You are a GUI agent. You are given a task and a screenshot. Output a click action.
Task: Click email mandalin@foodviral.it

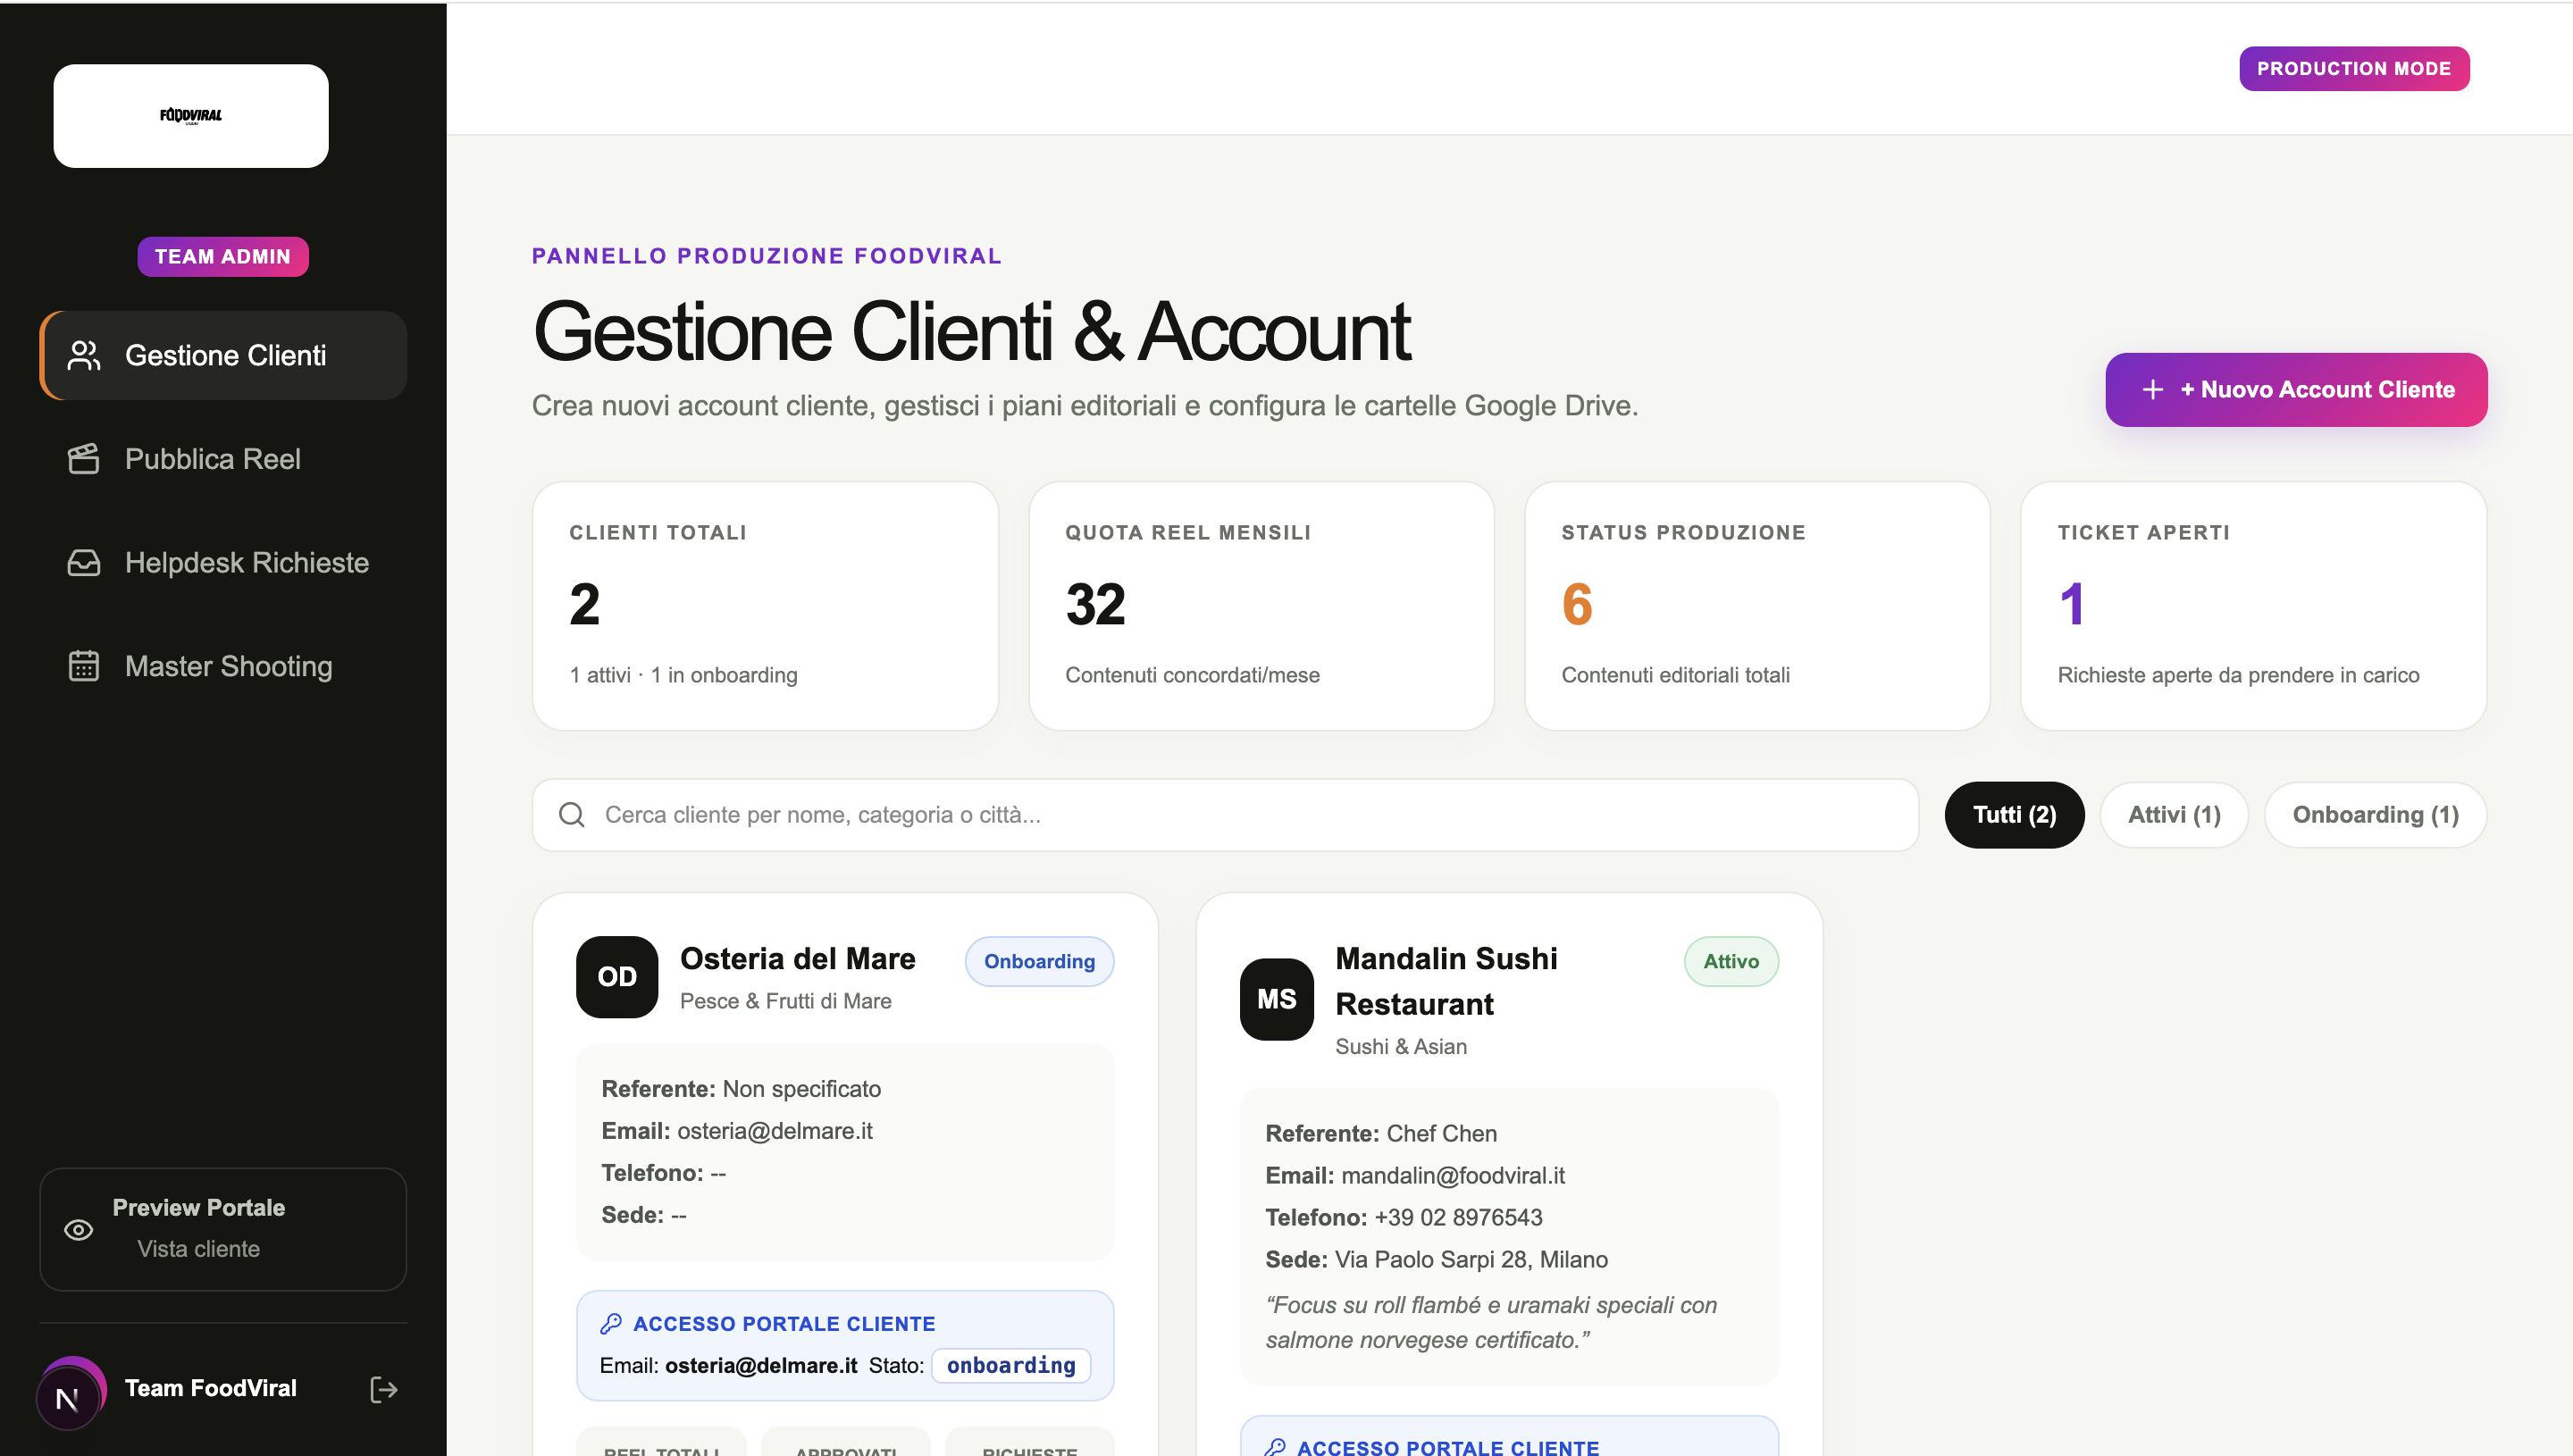(x=1453, y=1176)
